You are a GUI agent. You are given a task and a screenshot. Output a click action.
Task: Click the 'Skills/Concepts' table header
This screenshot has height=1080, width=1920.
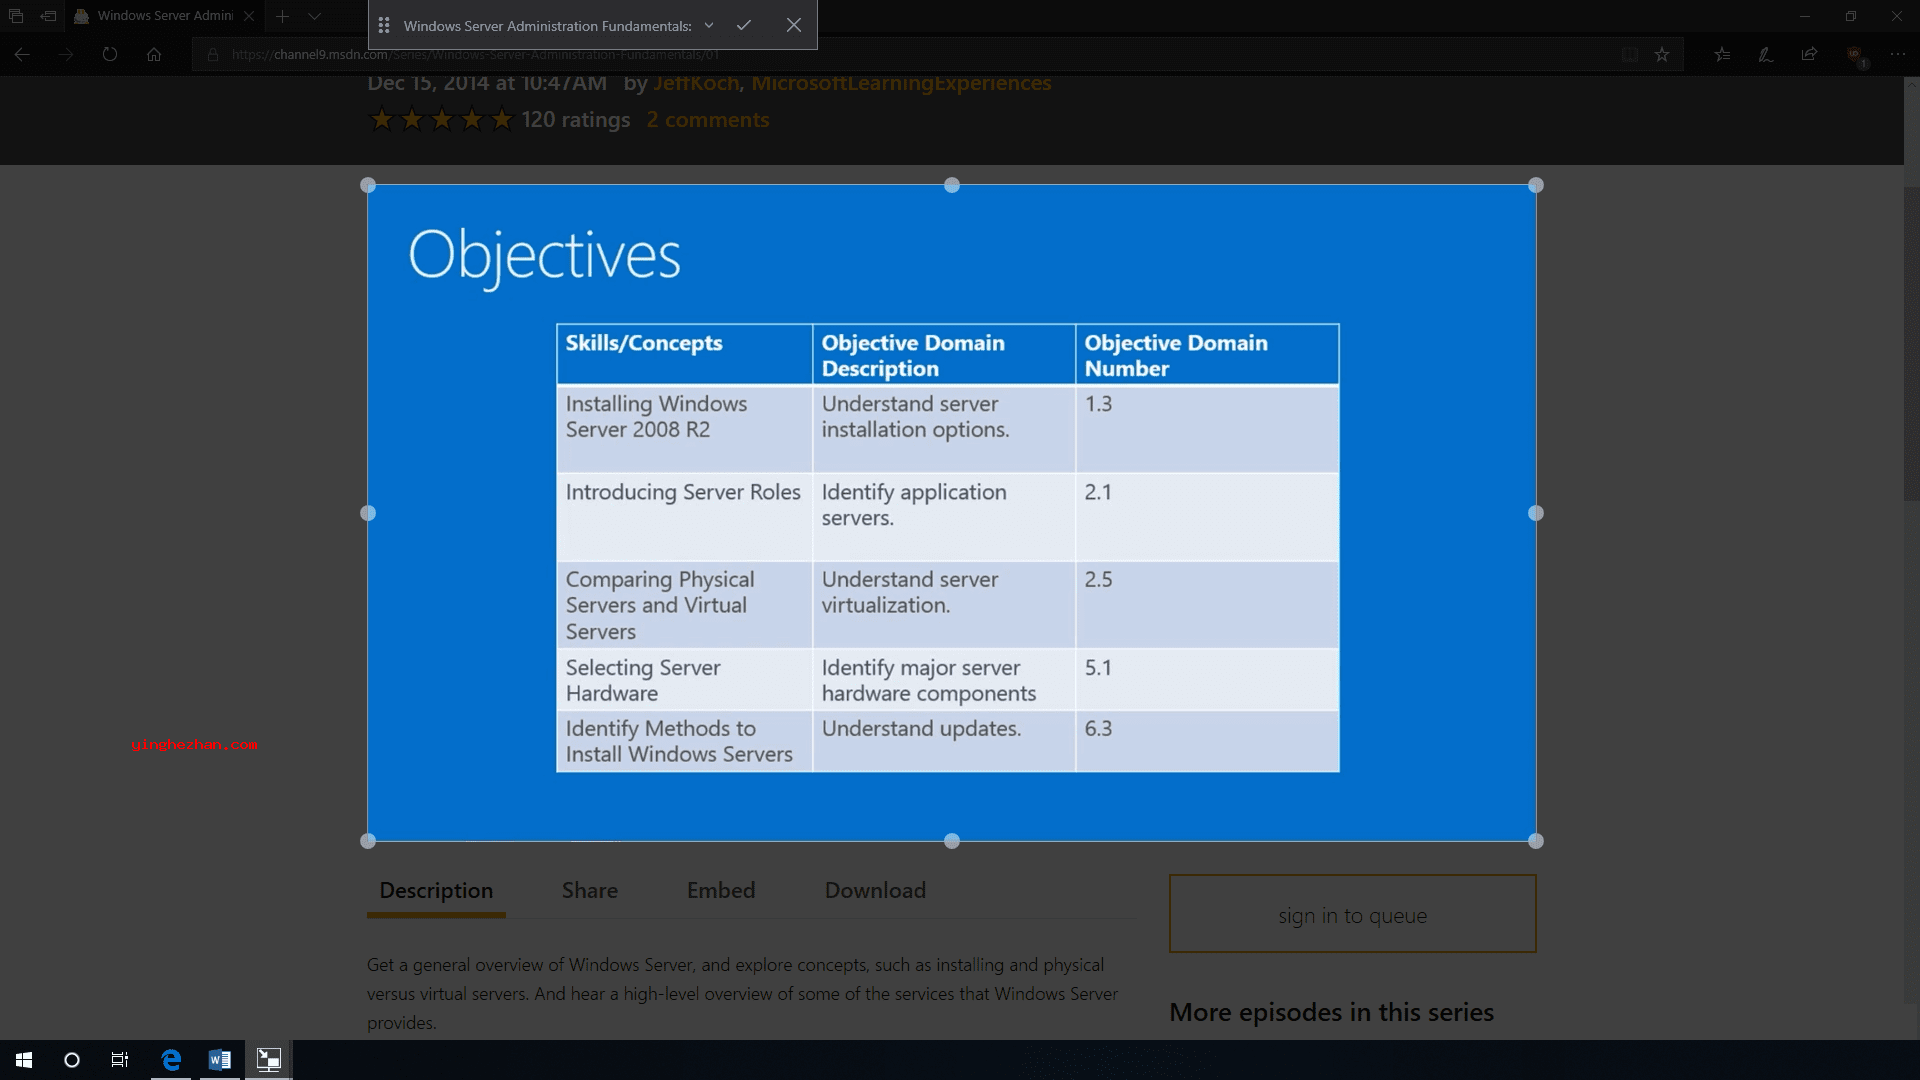coord(685,354)
